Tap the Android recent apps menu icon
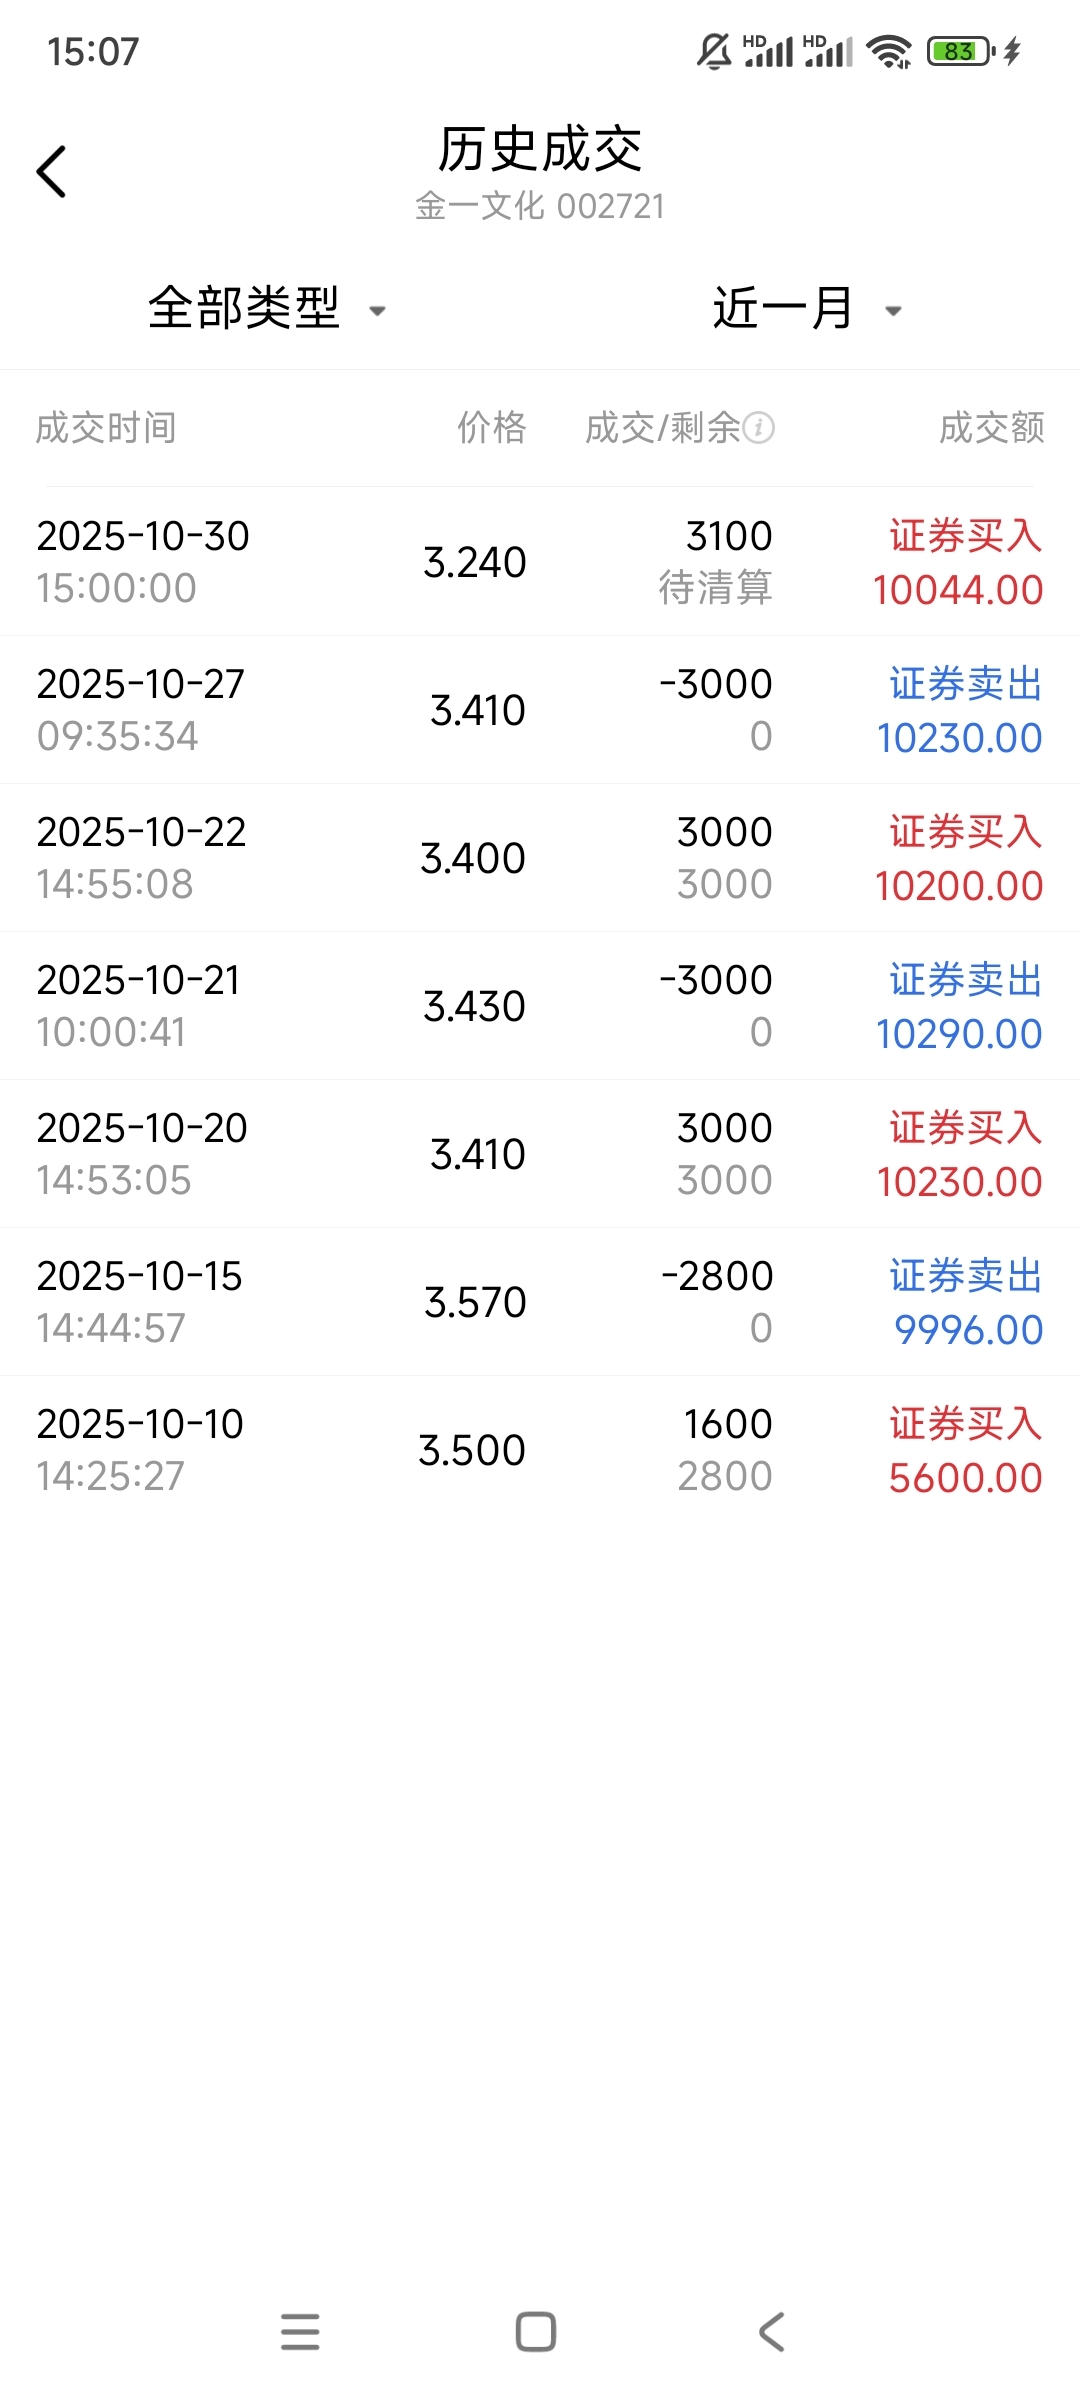The height and width of the screenshot is (2400, 1080). pos(300,2331)
